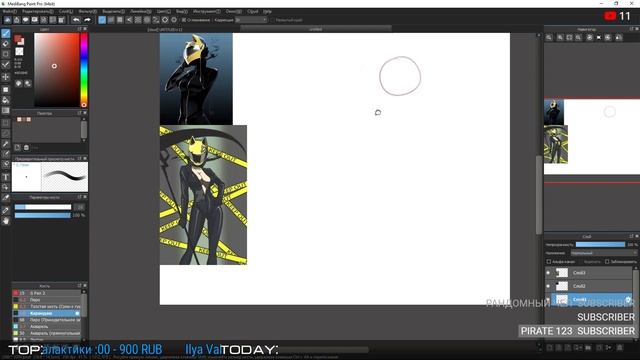Select the Text tool
640x360 pixels.
(6, 177)
